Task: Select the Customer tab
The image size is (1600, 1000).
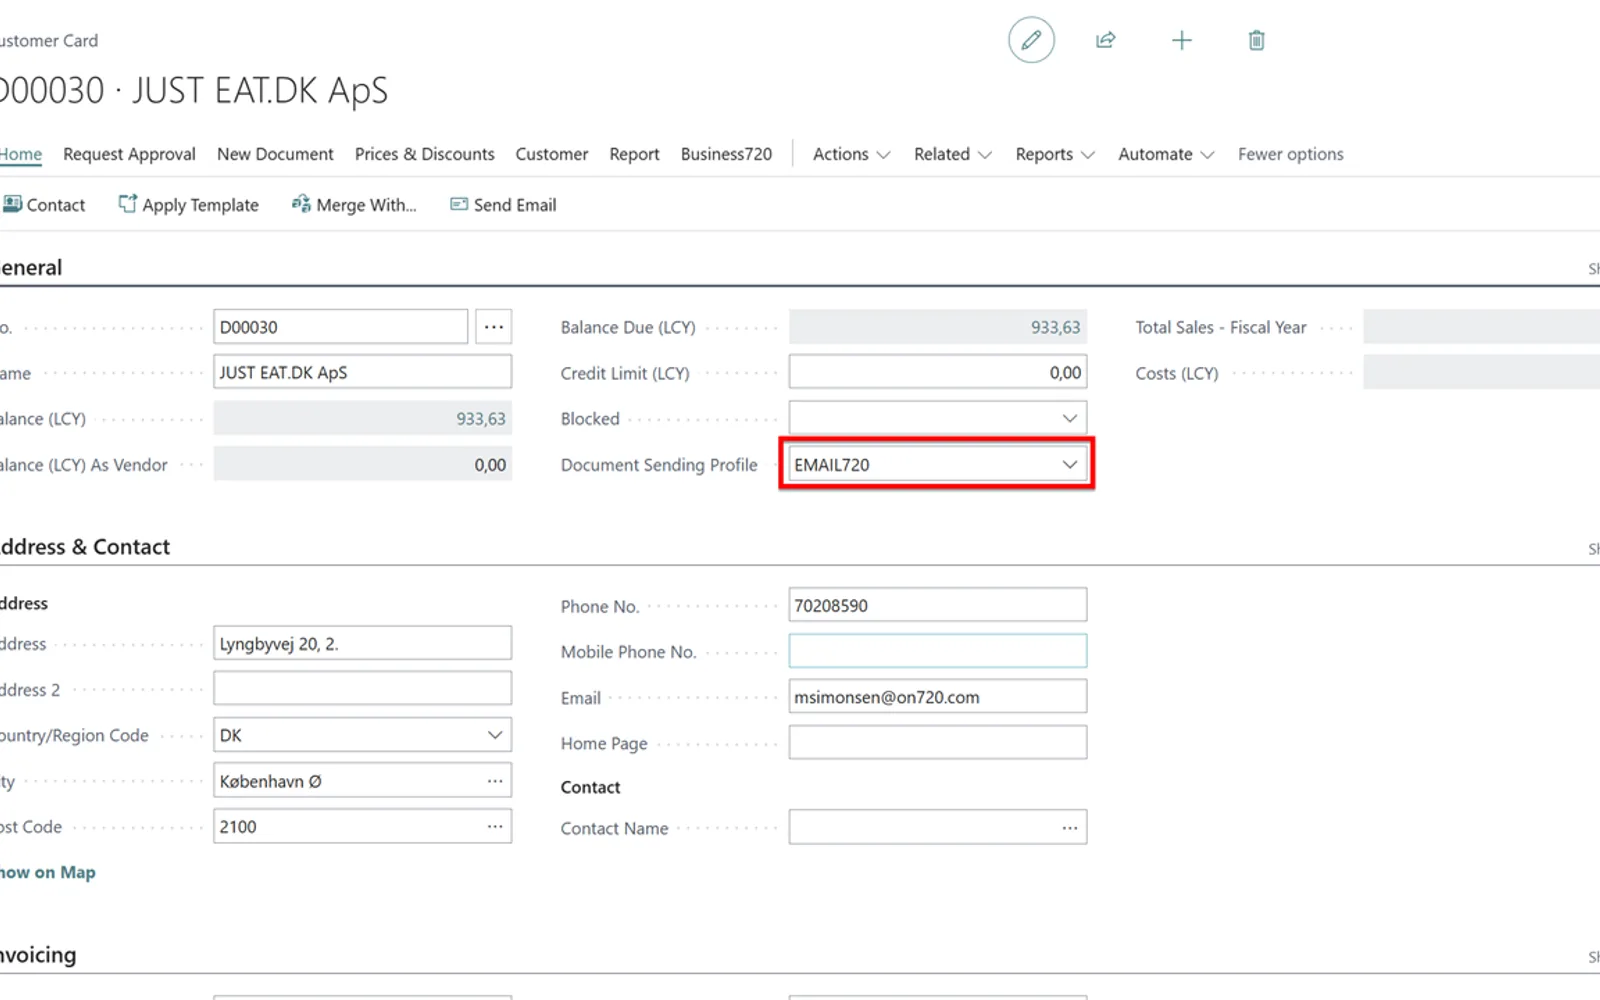Action: 552,154
